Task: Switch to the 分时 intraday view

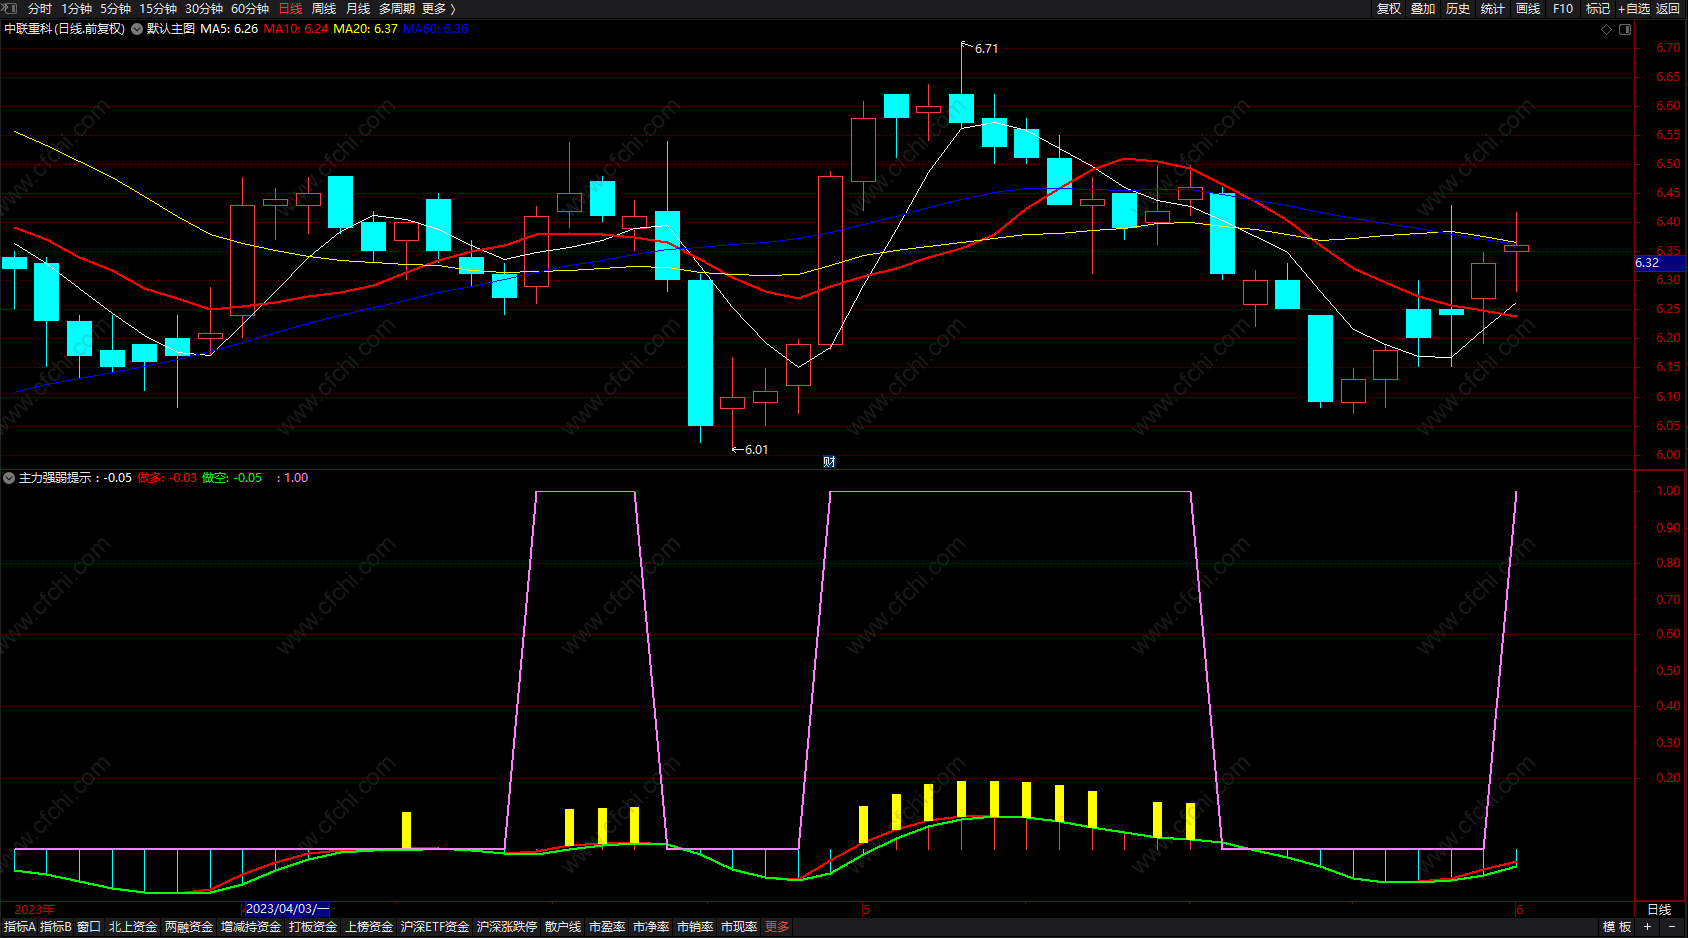Action: tap(40, 8)
